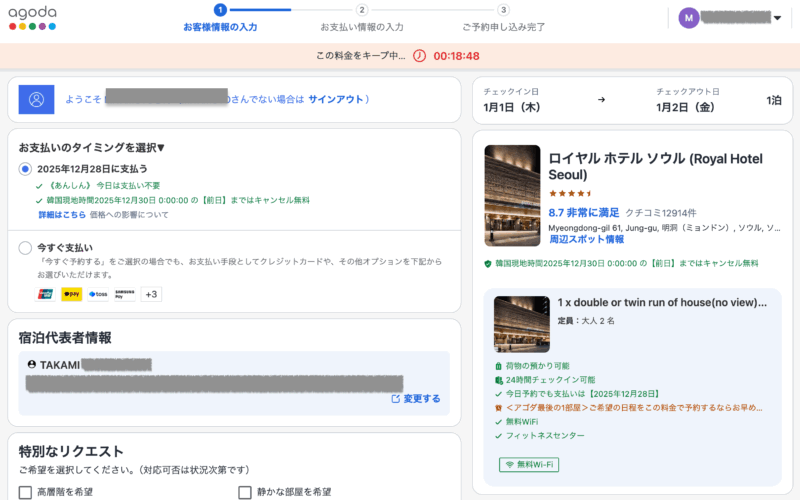
Task: Open 詳細はこちら link
Action: tap(62, 215)
